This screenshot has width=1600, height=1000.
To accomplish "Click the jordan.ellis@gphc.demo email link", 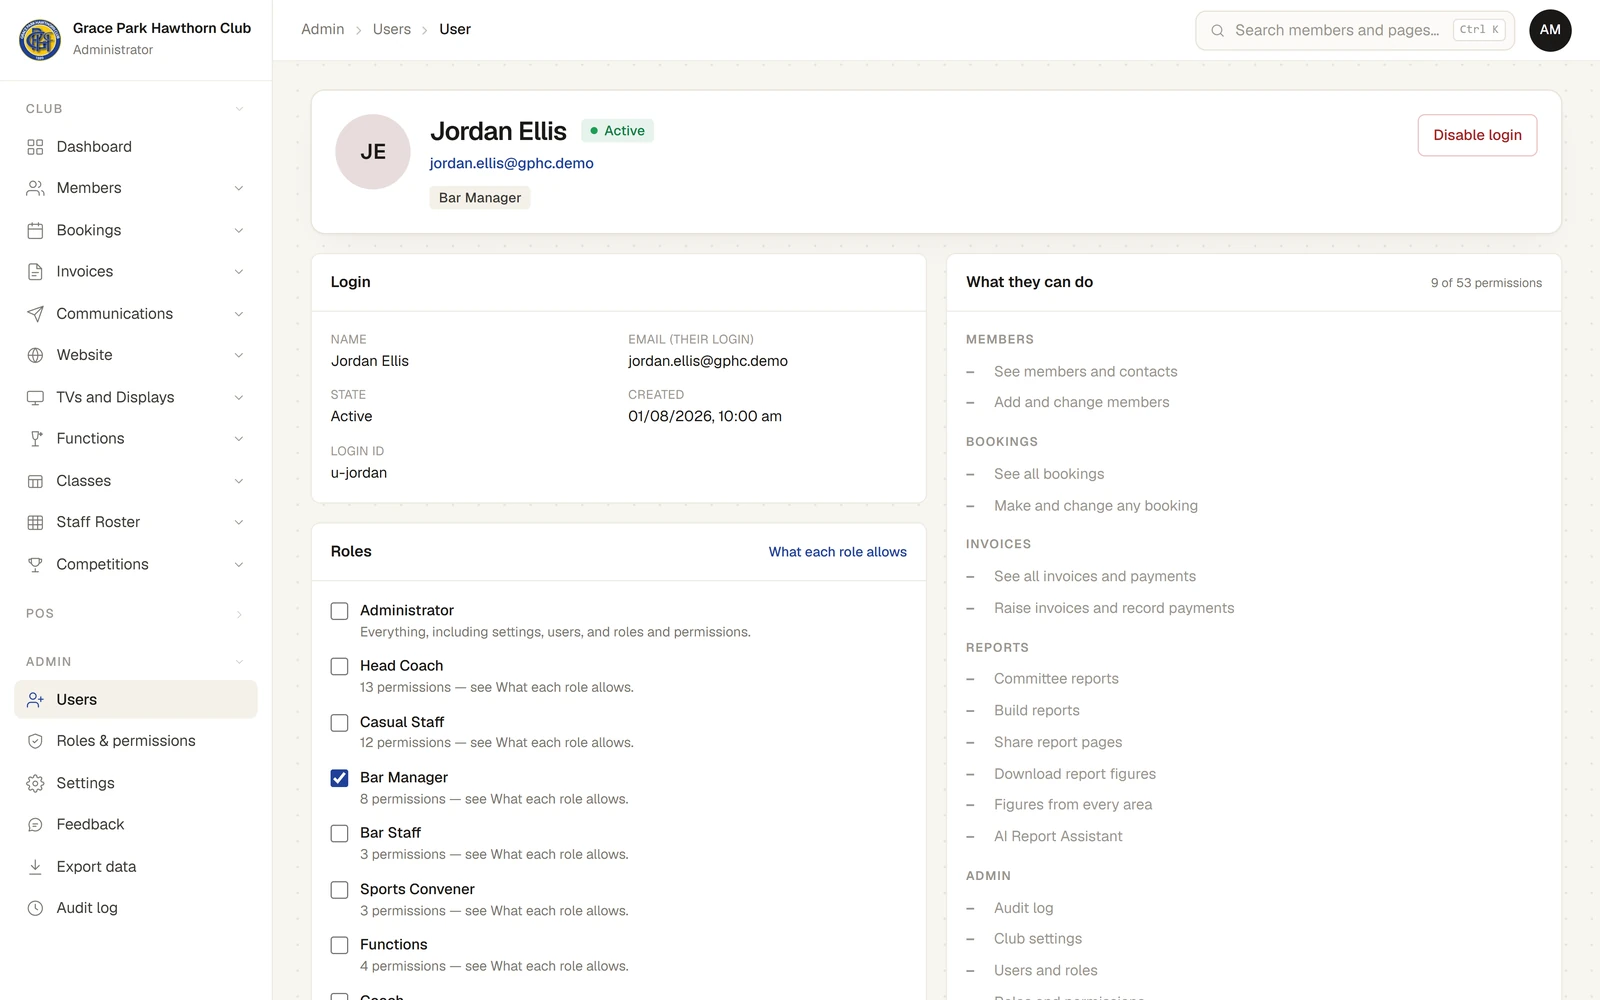I will point(512,163).
